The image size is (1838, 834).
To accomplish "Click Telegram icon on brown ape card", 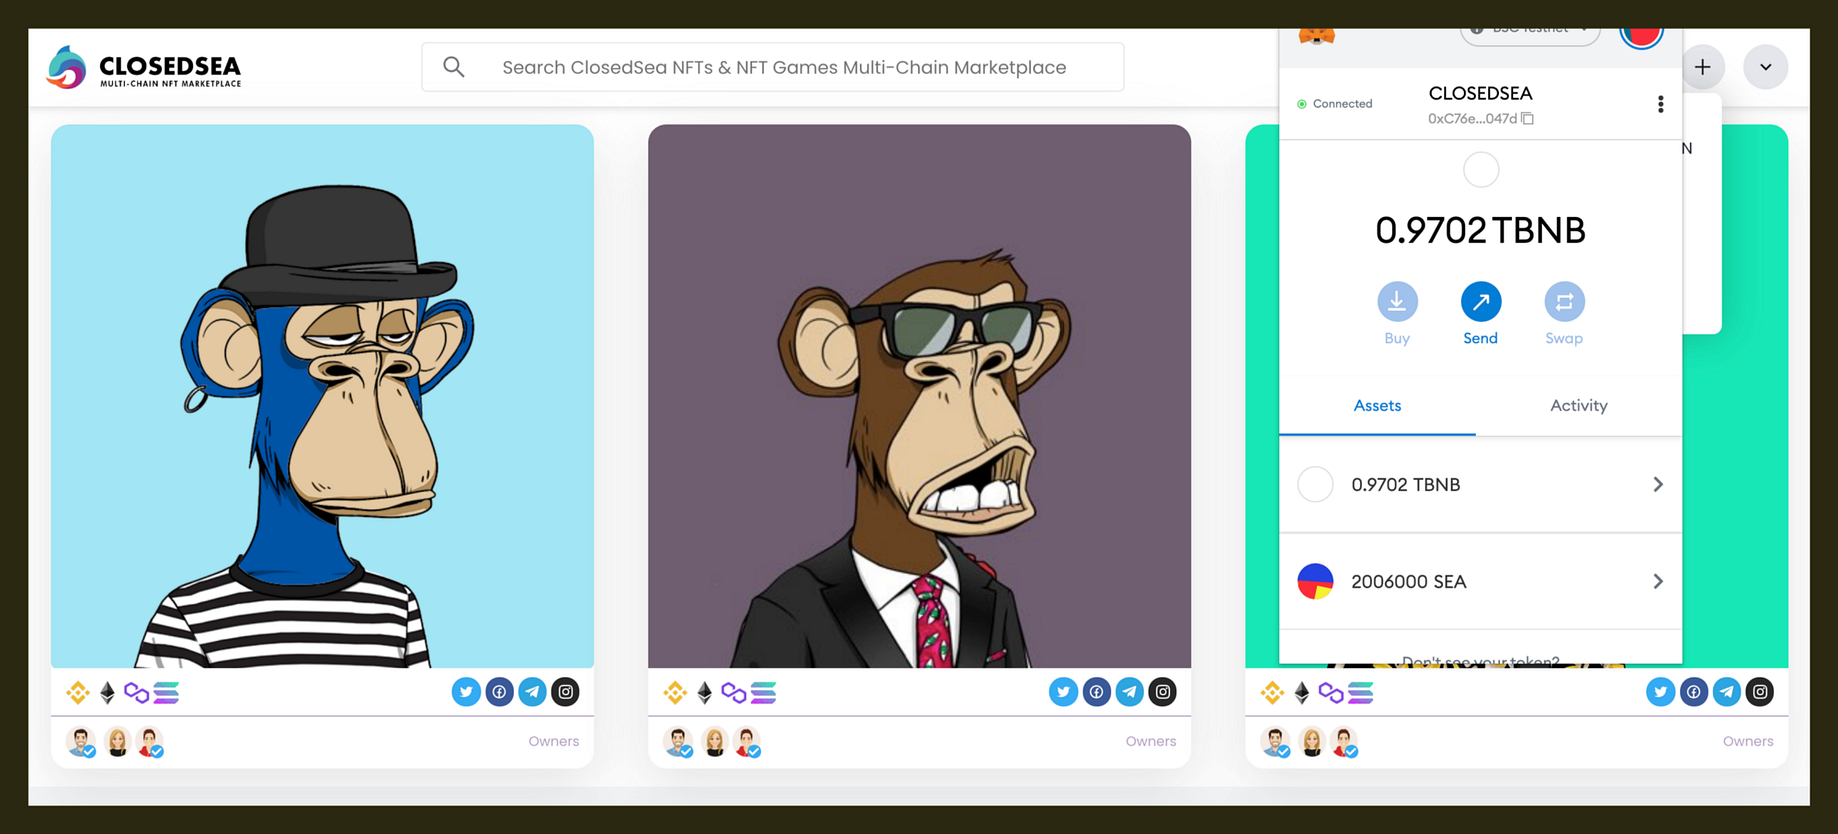I will [x=1129, y=692].
